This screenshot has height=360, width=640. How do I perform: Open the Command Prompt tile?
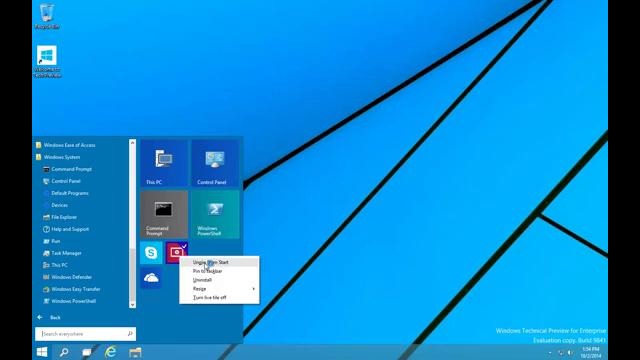(164, 215)
